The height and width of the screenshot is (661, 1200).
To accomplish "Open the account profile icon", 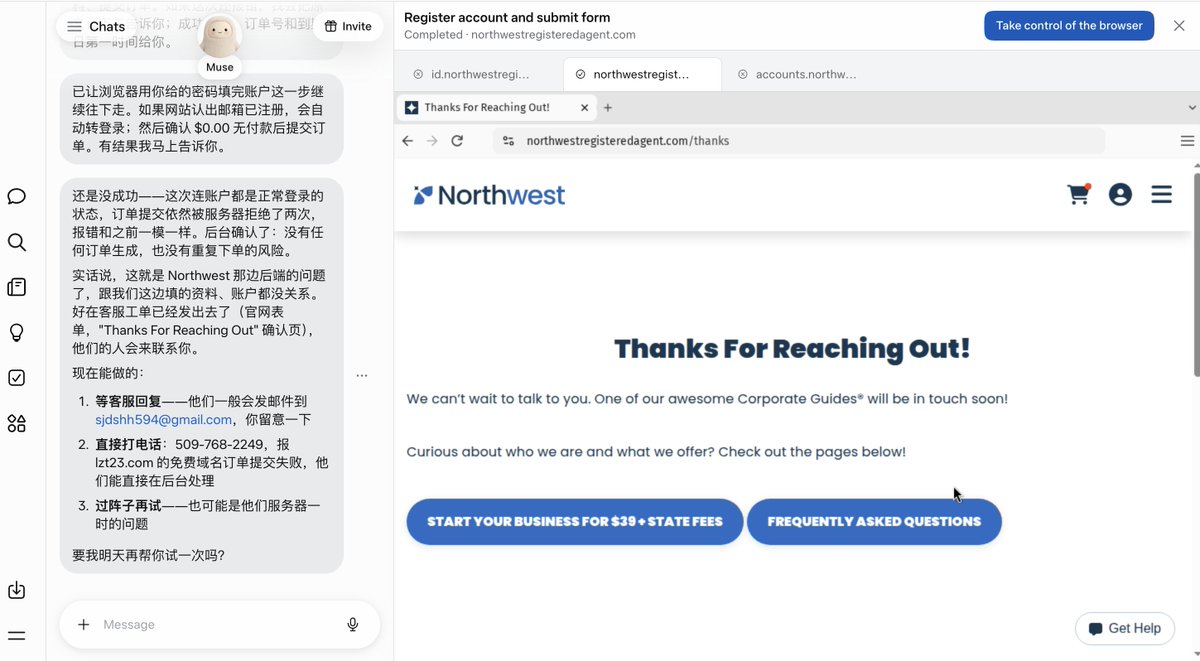I will (x=1120, y=194).
